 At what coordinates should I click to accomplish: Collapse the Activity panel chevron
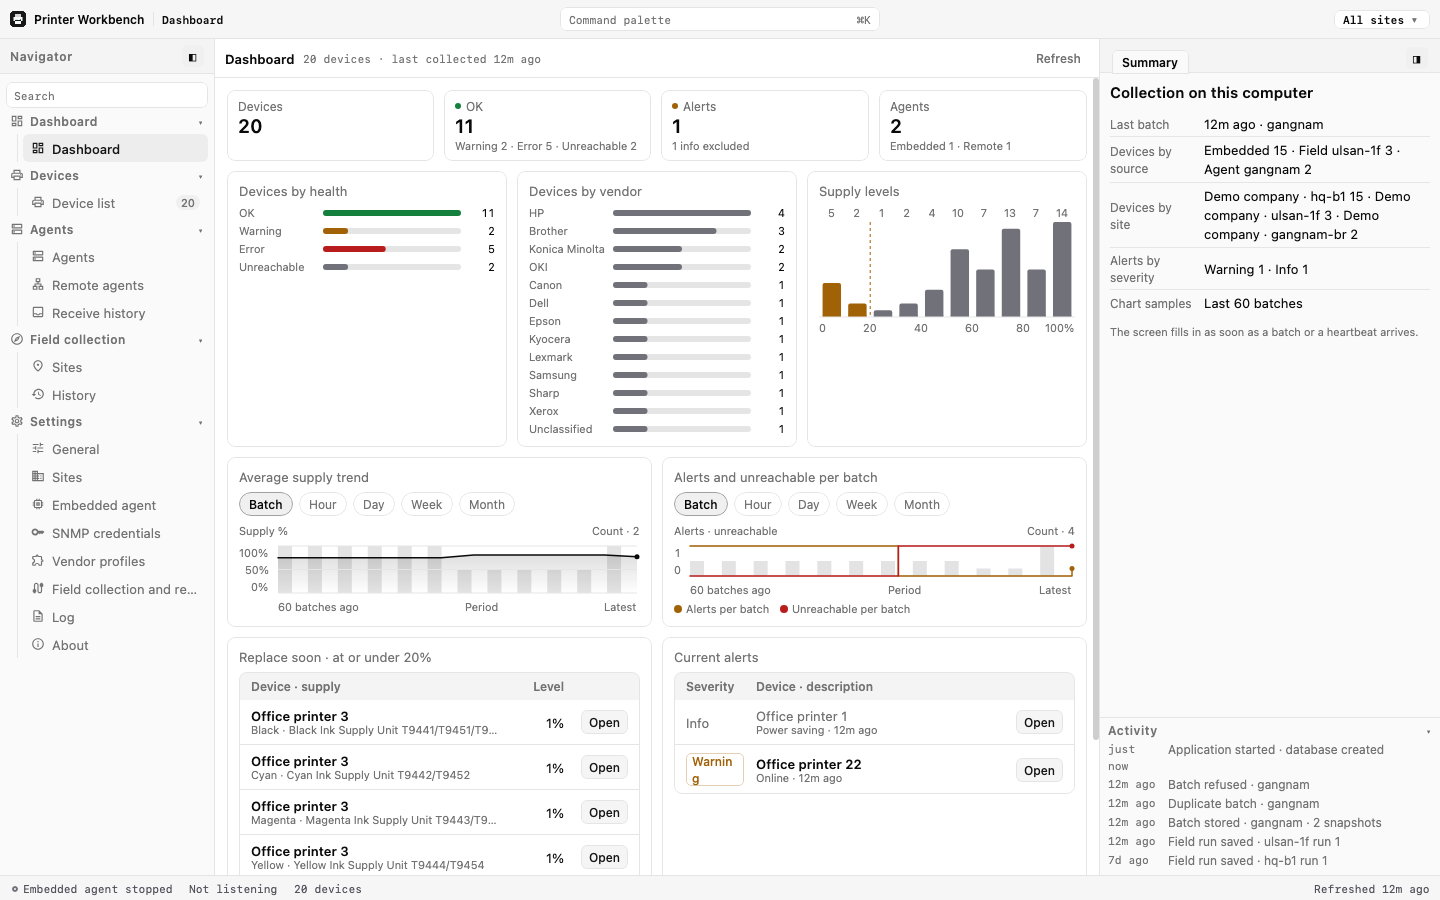coord(1428,732)
